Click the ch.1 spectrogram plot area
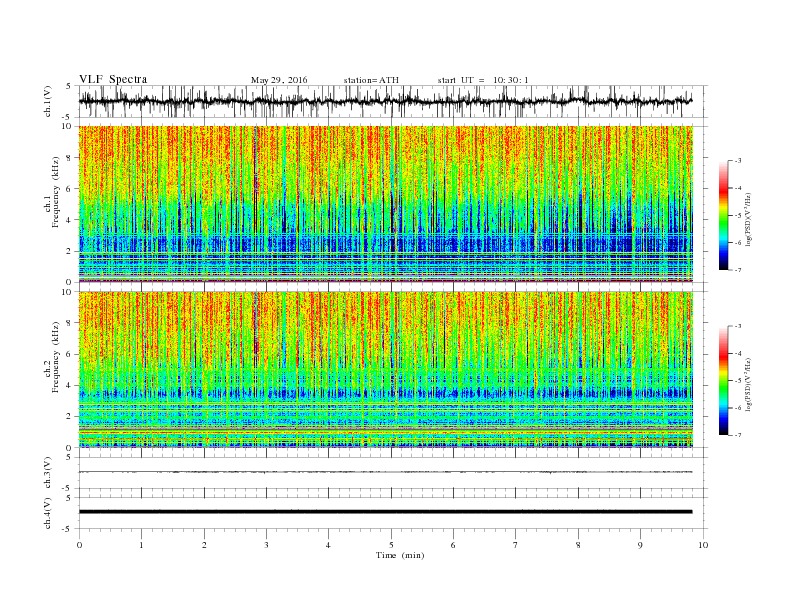Screen dimensions: 792x612 pos(386,204)
